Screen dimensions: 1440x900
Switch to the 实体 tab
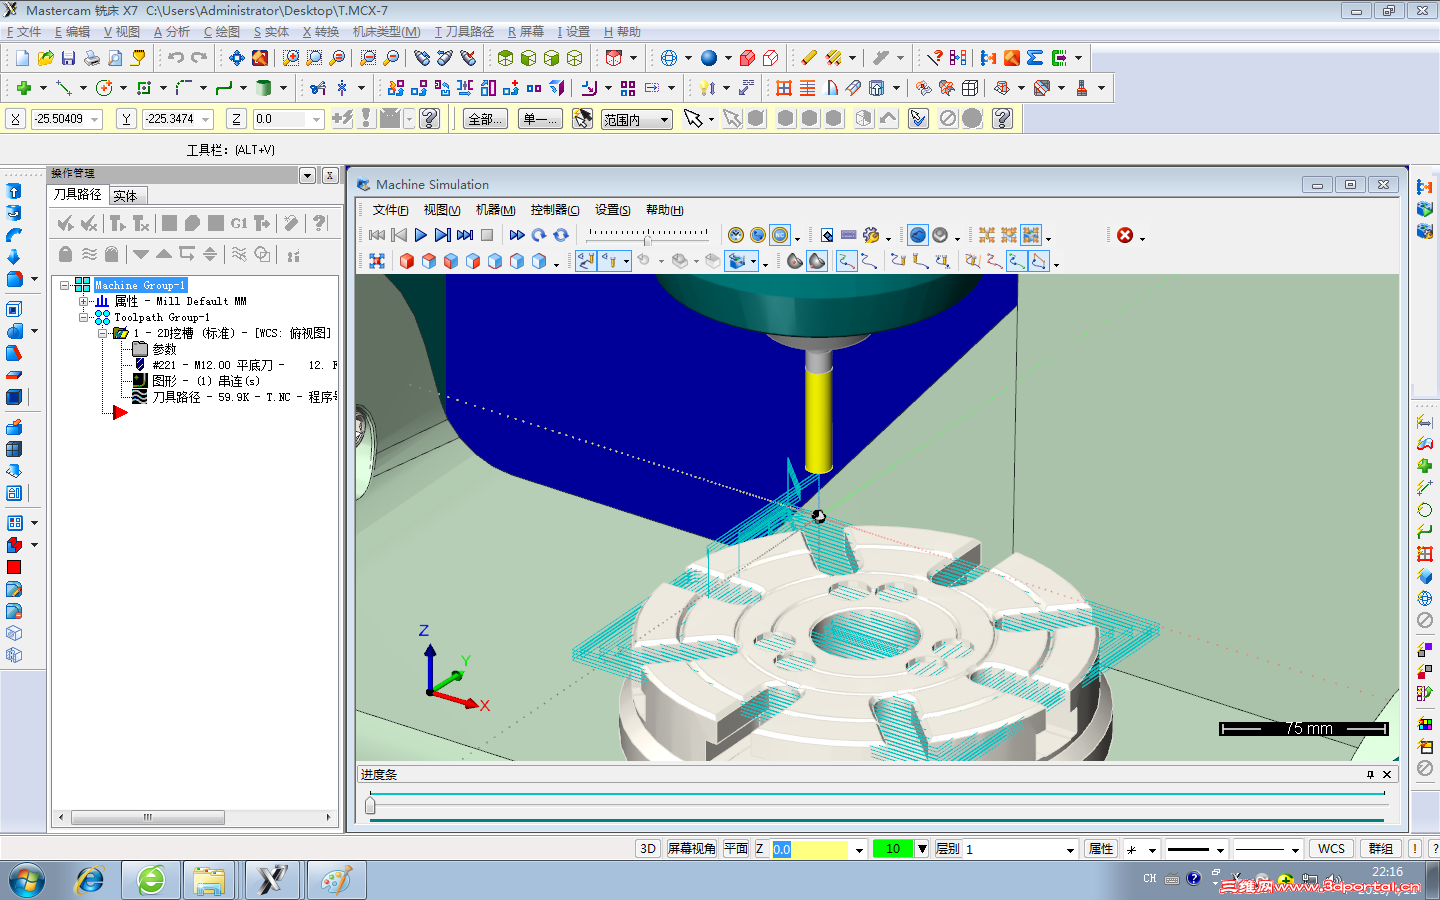pos(126,196)
